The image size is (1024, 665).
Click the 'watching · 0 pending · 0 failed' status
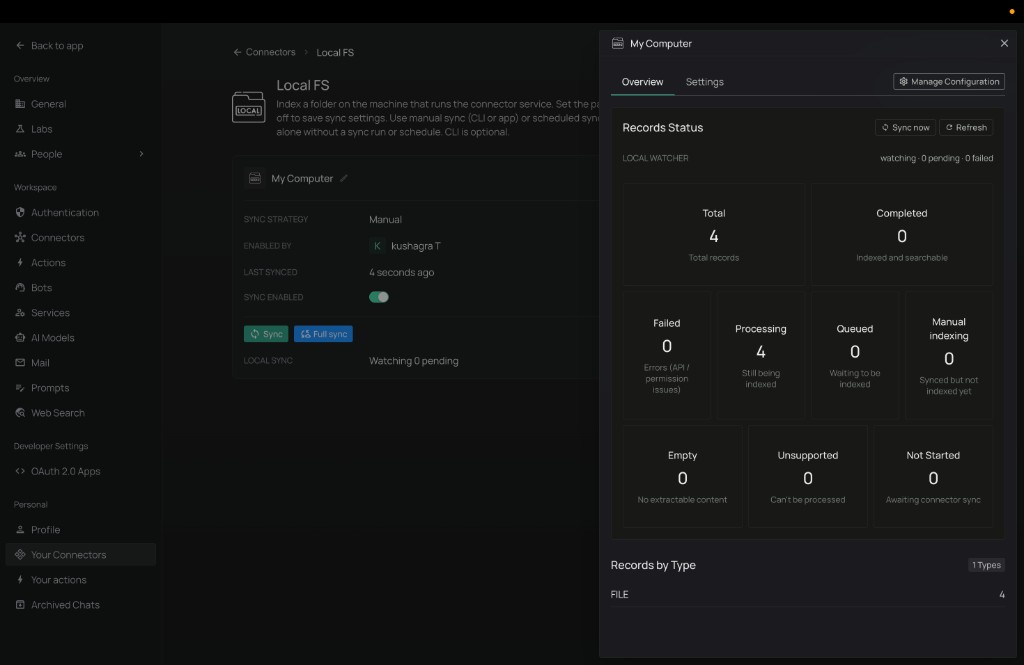[936, 158]
